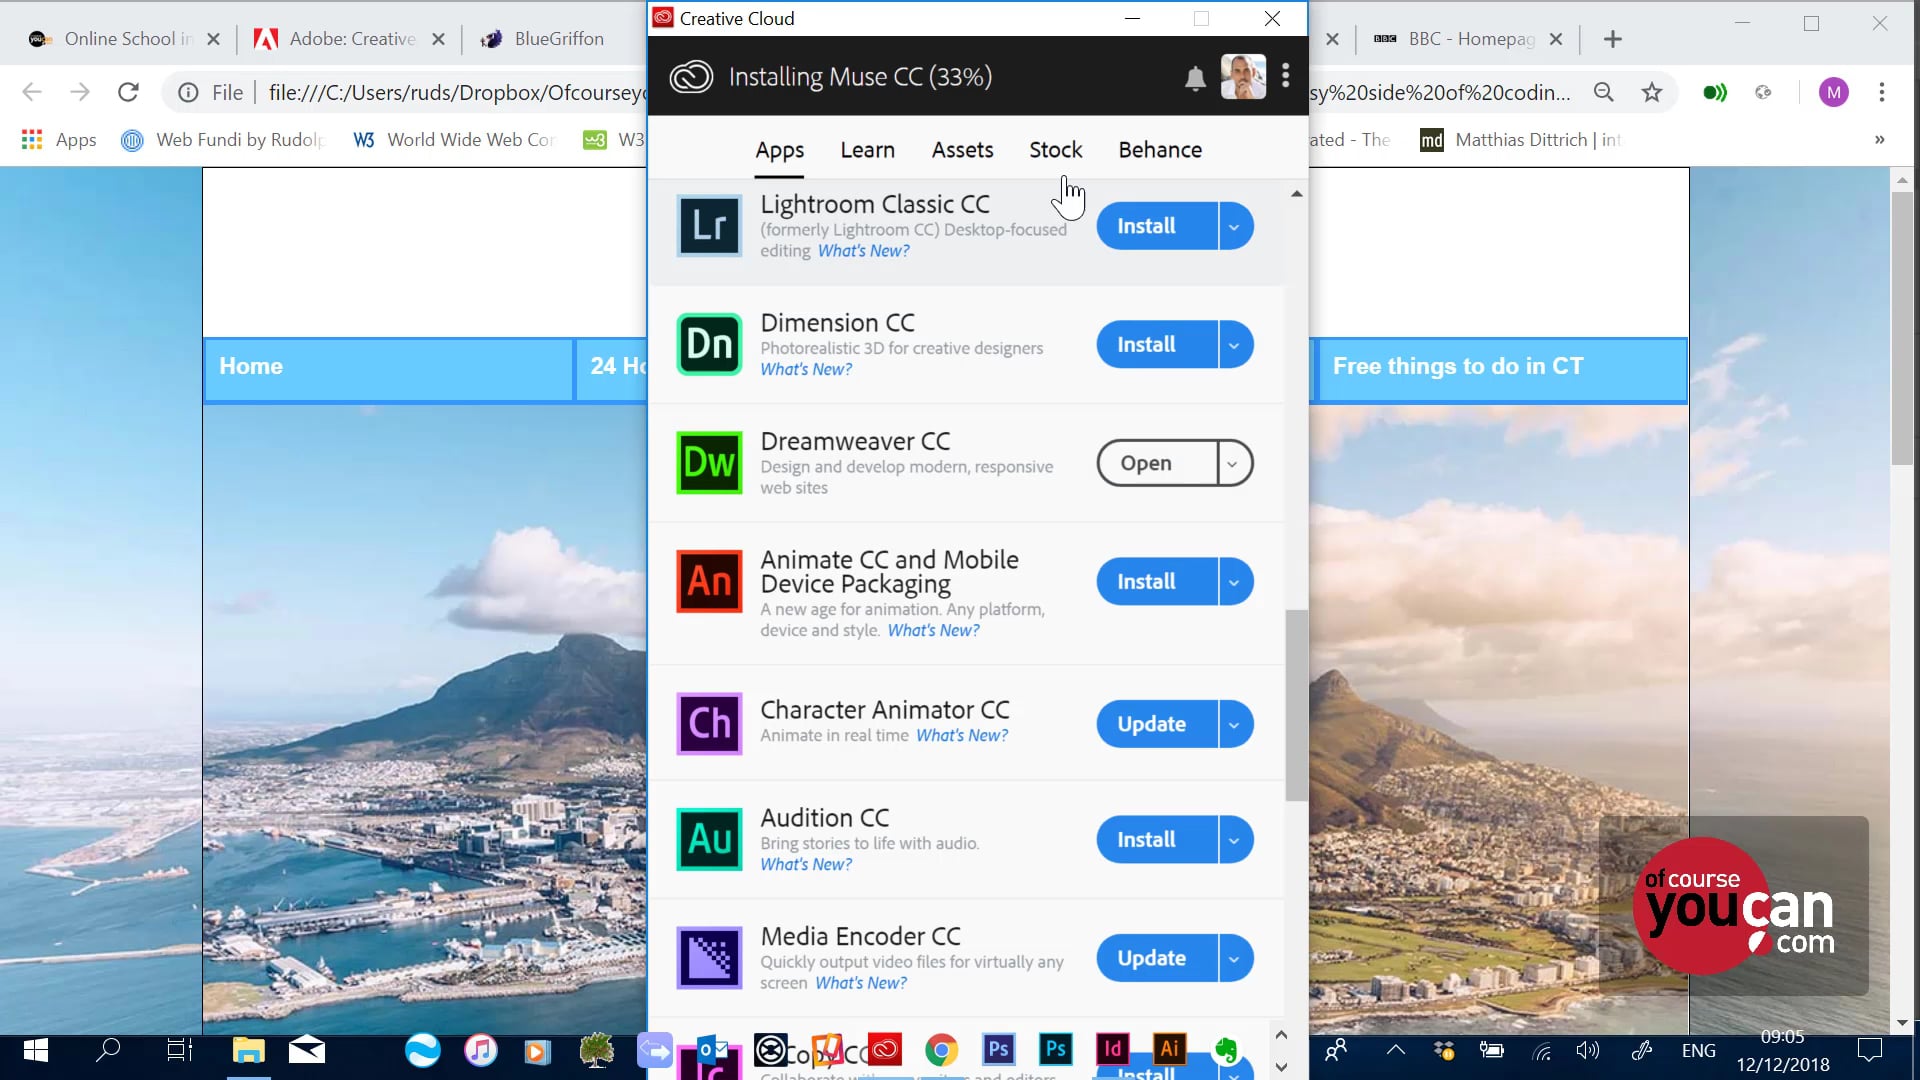
Task: Show hidden system tray icons
Action: click(1396, 1050)
